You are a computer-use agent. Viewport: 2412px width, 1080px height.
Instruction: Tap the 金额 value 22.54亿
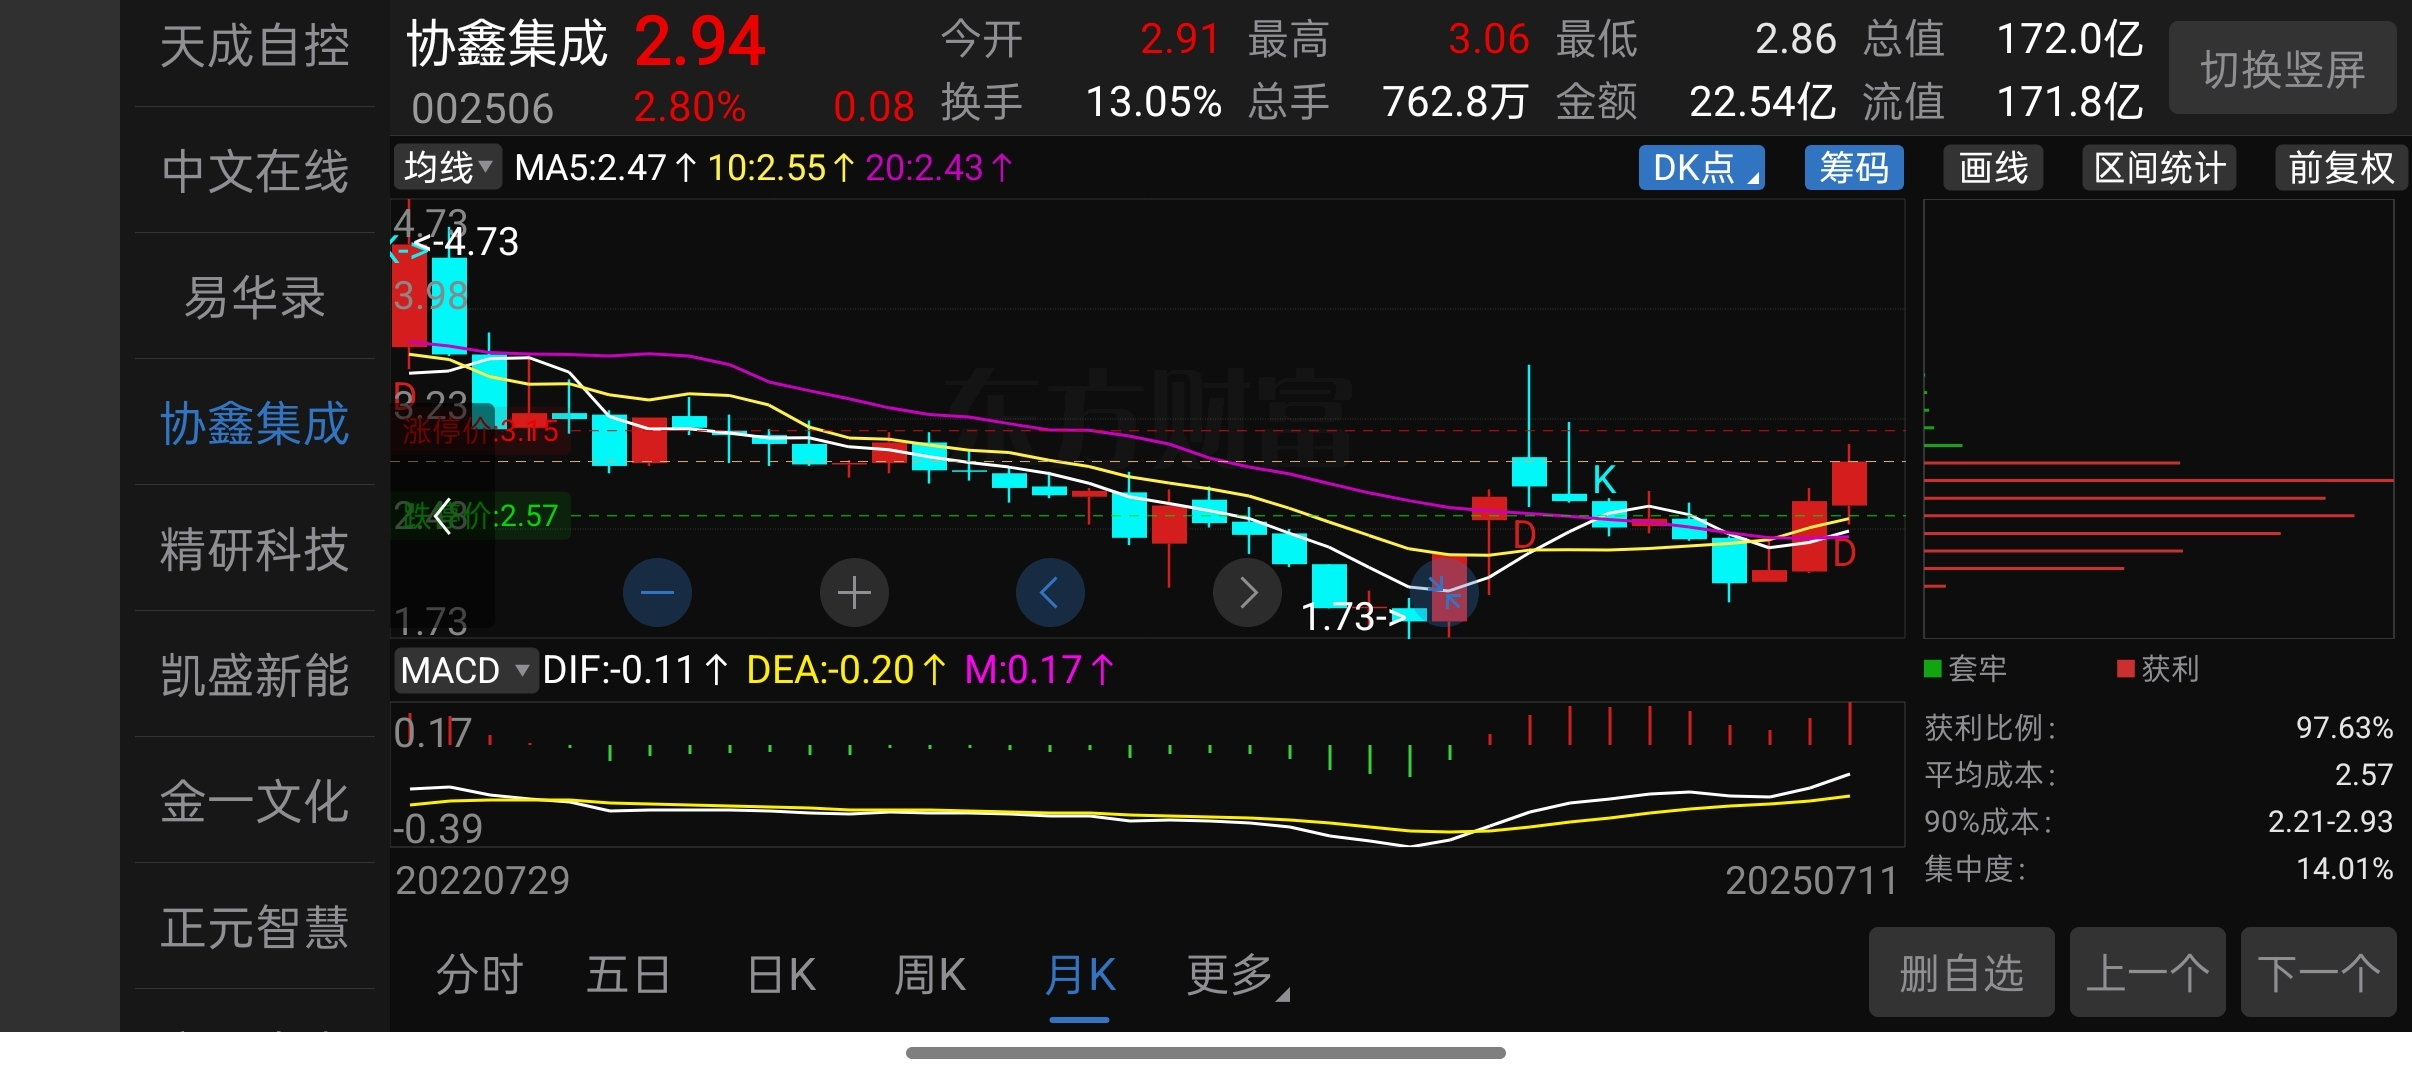pos(1762,102)
